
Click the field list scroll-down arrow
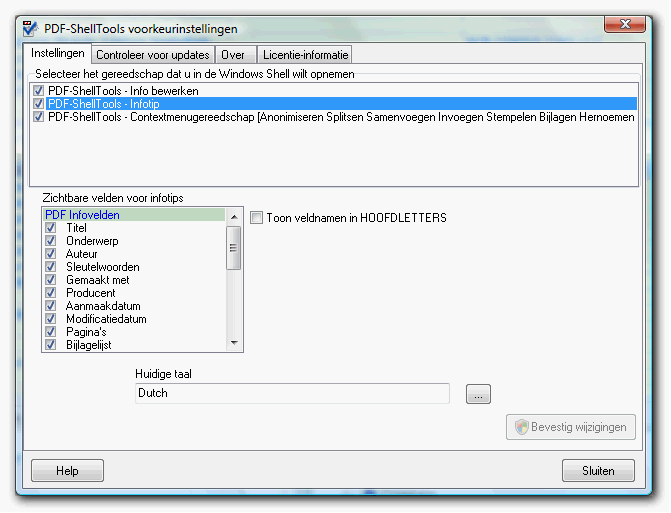[234, 342]
